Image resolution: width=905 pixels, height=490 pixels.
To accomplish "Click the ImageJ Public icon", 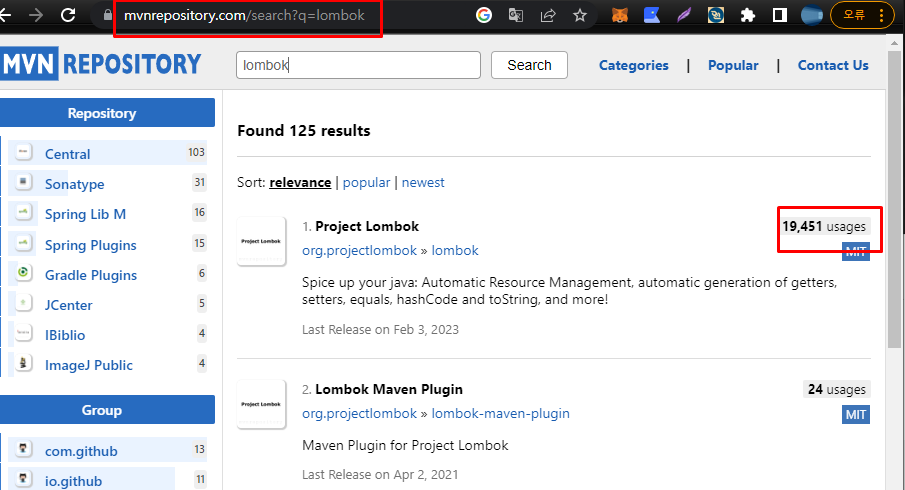I will (23, 363).
